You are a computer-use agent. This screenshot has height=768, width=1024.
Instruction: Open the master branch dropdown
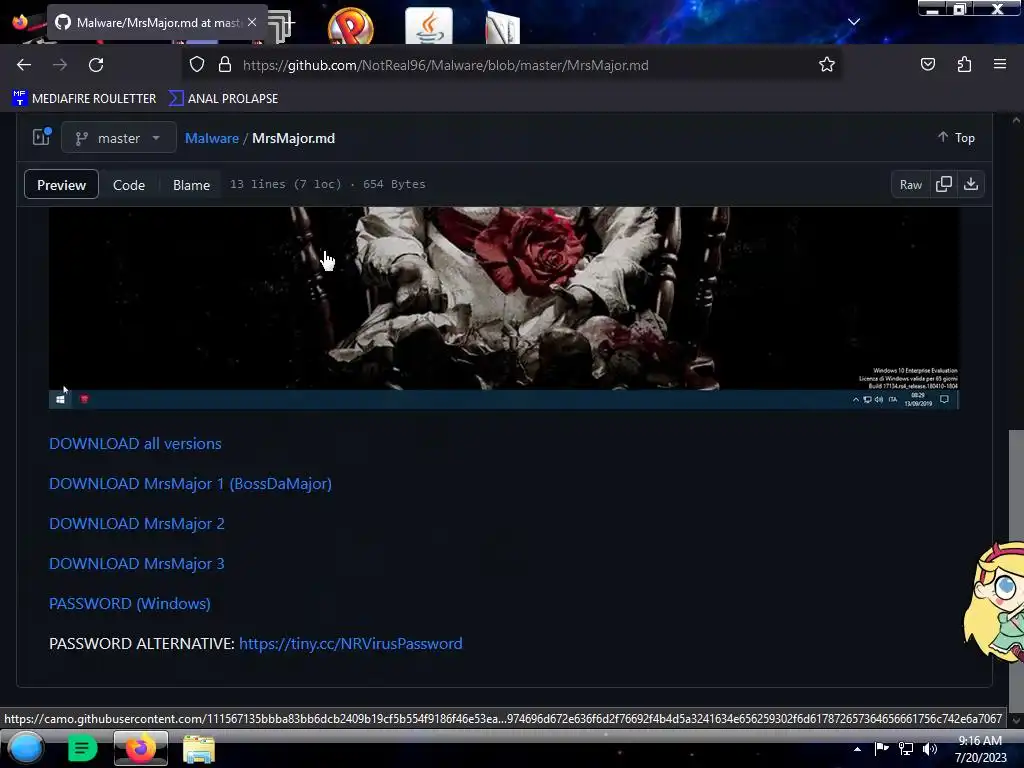[119, 138]
